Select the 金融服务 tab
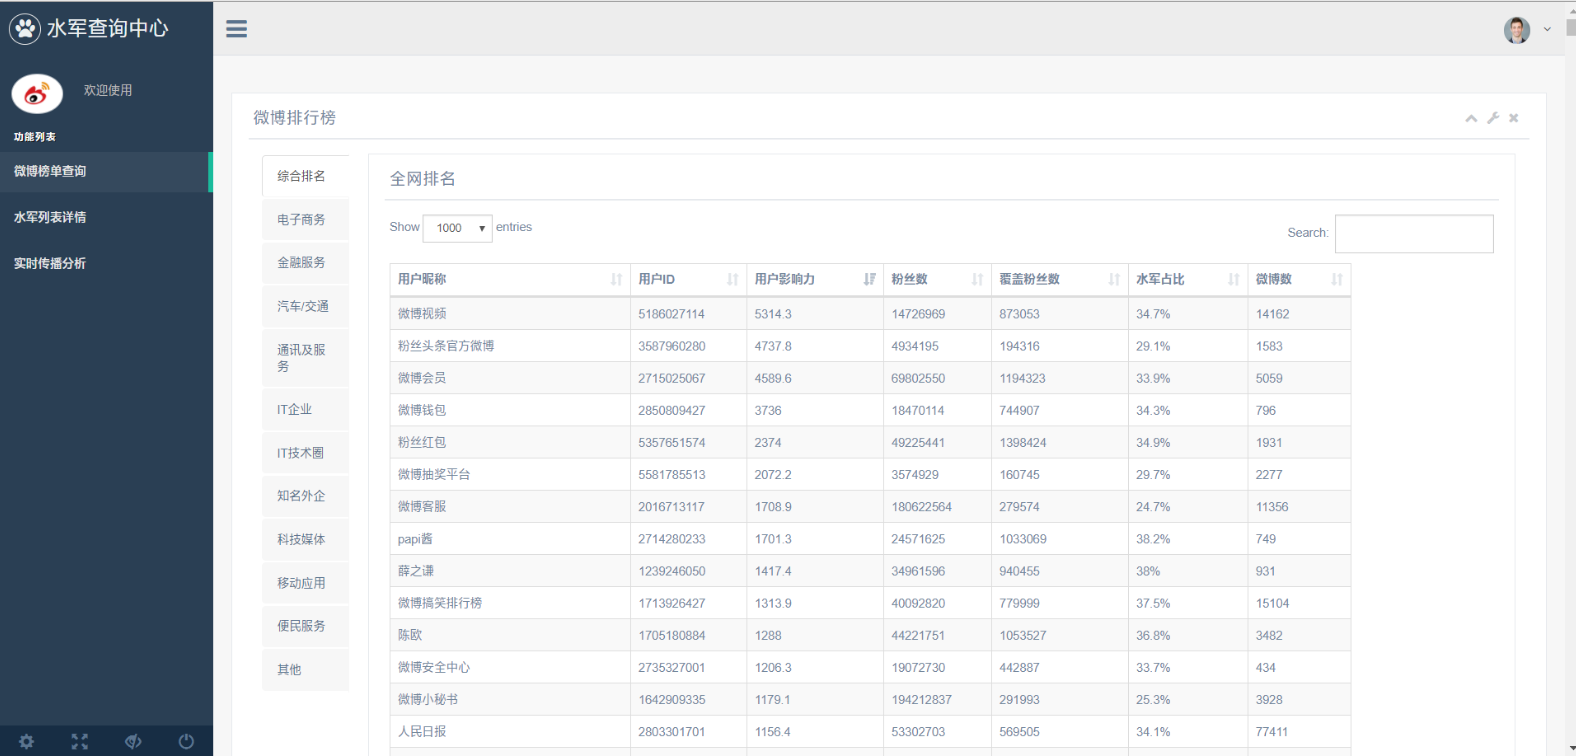1576x756 pixels. 305,263
